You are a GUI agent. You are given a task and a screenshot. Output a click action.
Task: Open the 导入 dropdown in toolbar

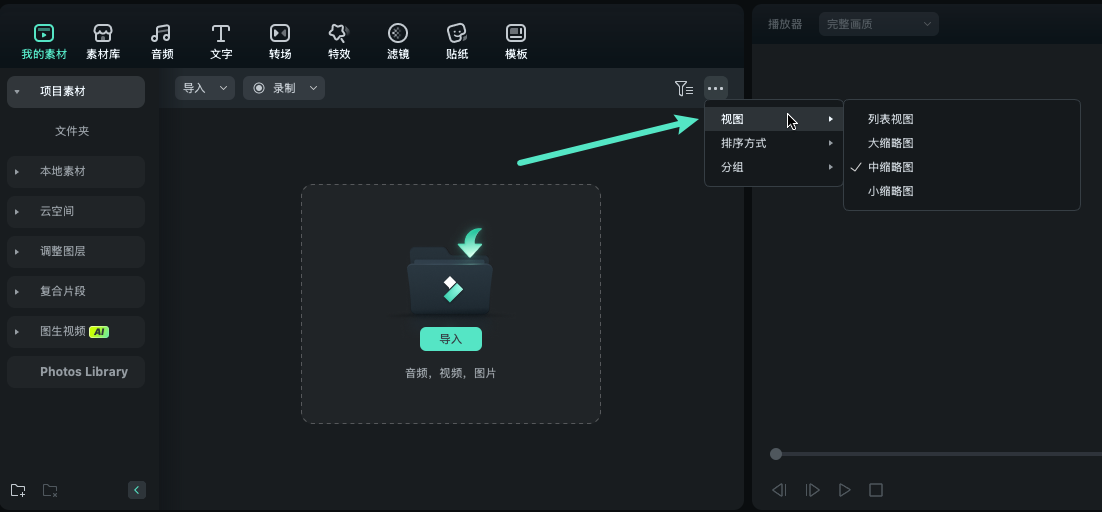pyautogui.click(x=205, y=88)
